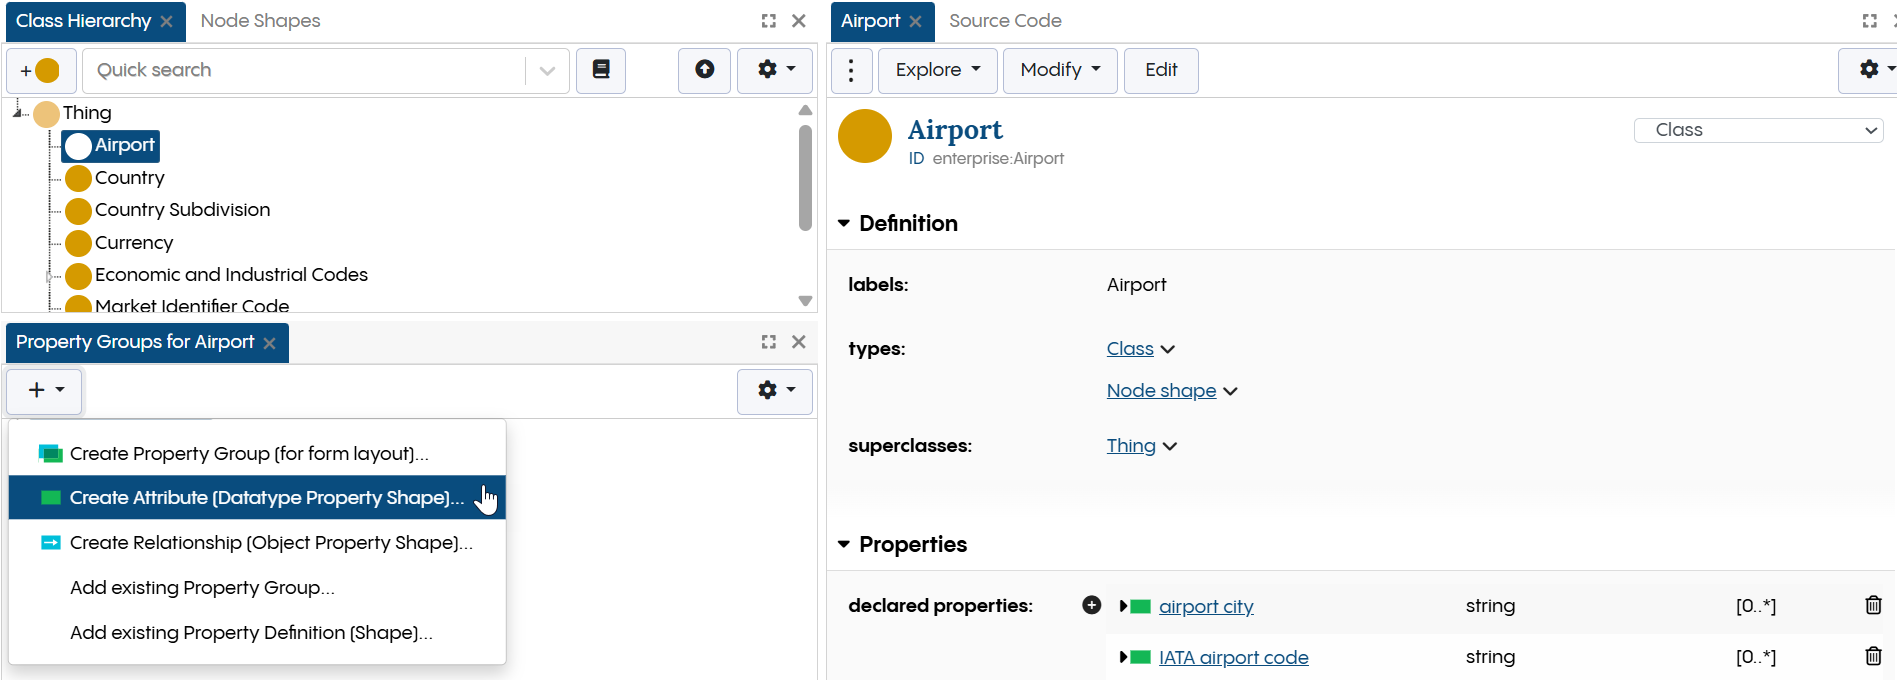Open the Airport form settings gear
1897x680 pixels.
coord(1870,70)
